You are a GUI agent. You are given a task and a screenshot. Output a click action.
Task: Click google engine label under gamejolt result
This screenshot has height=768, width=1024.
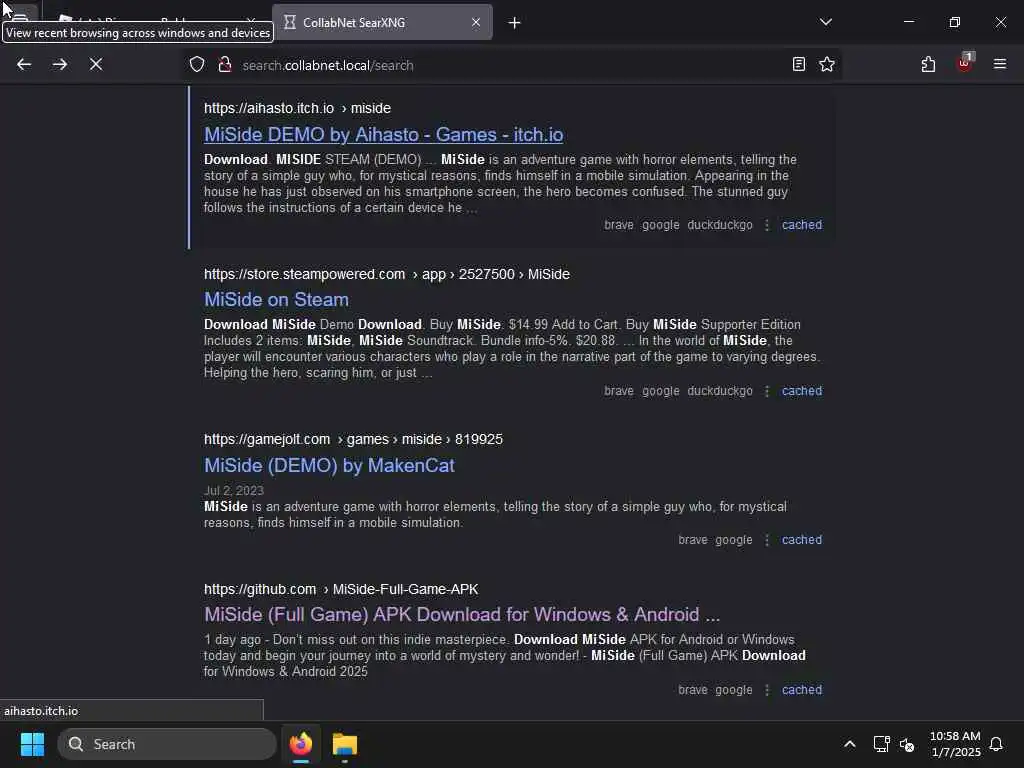733,541
